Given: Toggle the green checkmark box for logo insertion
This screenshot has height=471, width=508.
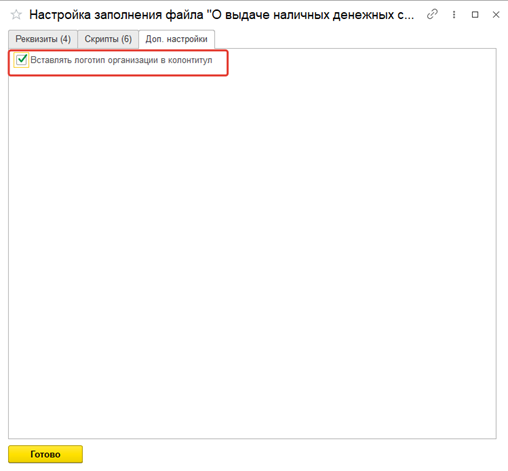Looking at the screenshot, I should click(21, 60).
